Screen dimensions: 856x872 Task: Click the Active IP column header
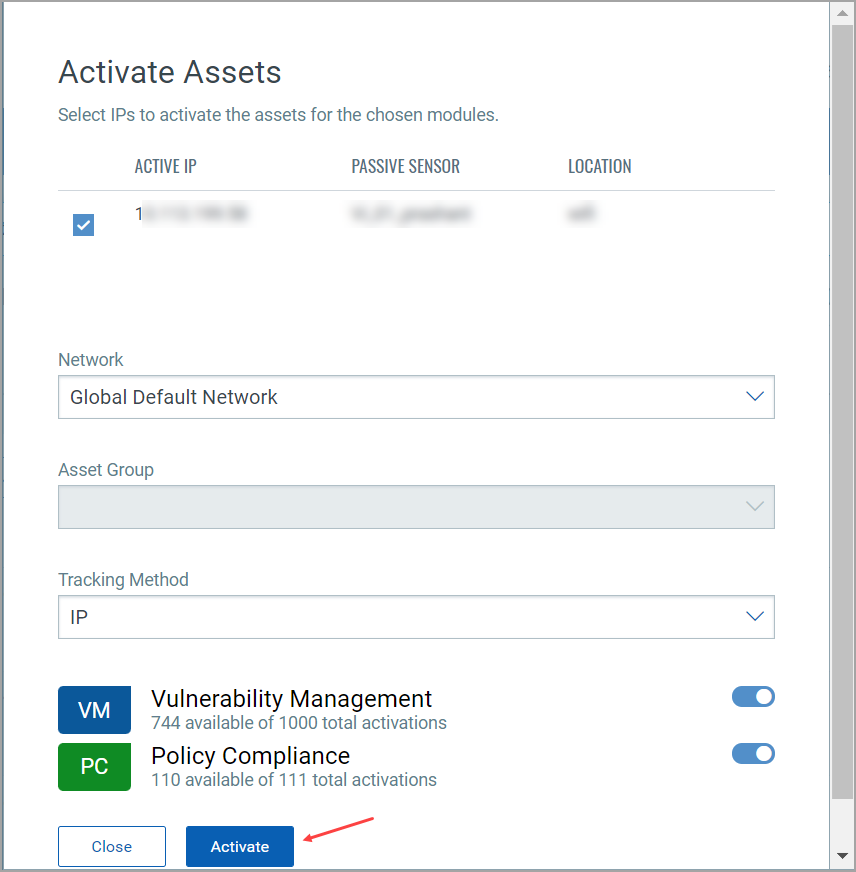coord(166,166)
